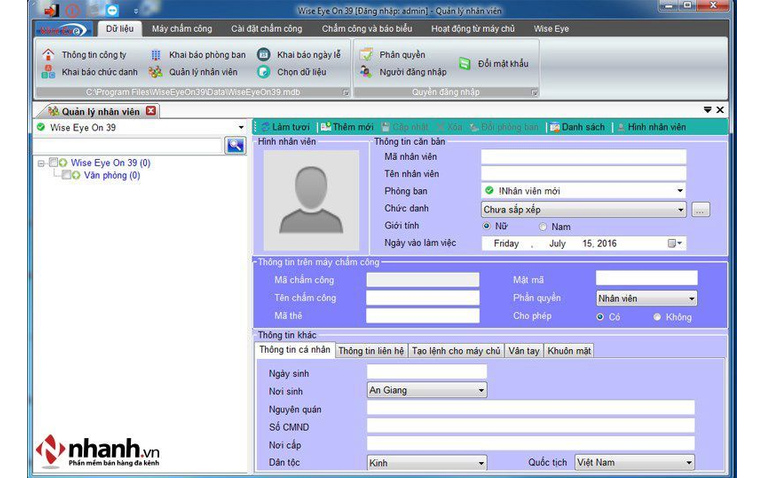Click Khai báo chức danh icon
Viewport: 765px width, 478px height.
click(x=48, y=72)
